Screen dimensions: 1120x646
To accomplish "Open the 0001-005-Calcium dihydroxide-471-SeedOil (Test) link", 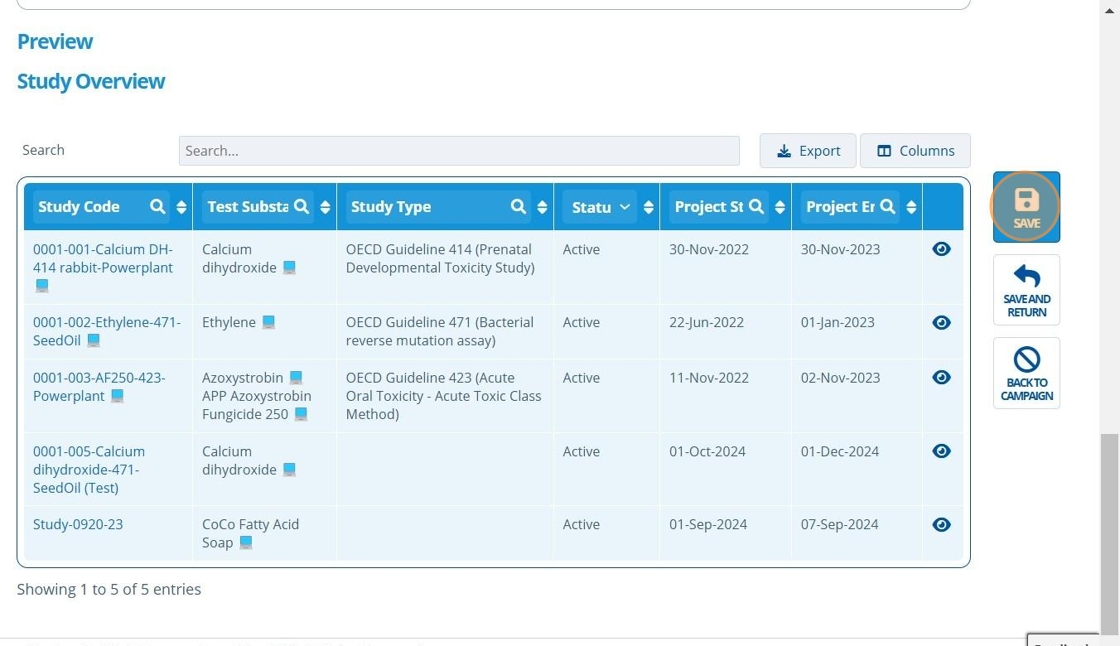I will [x=89, y=469].
